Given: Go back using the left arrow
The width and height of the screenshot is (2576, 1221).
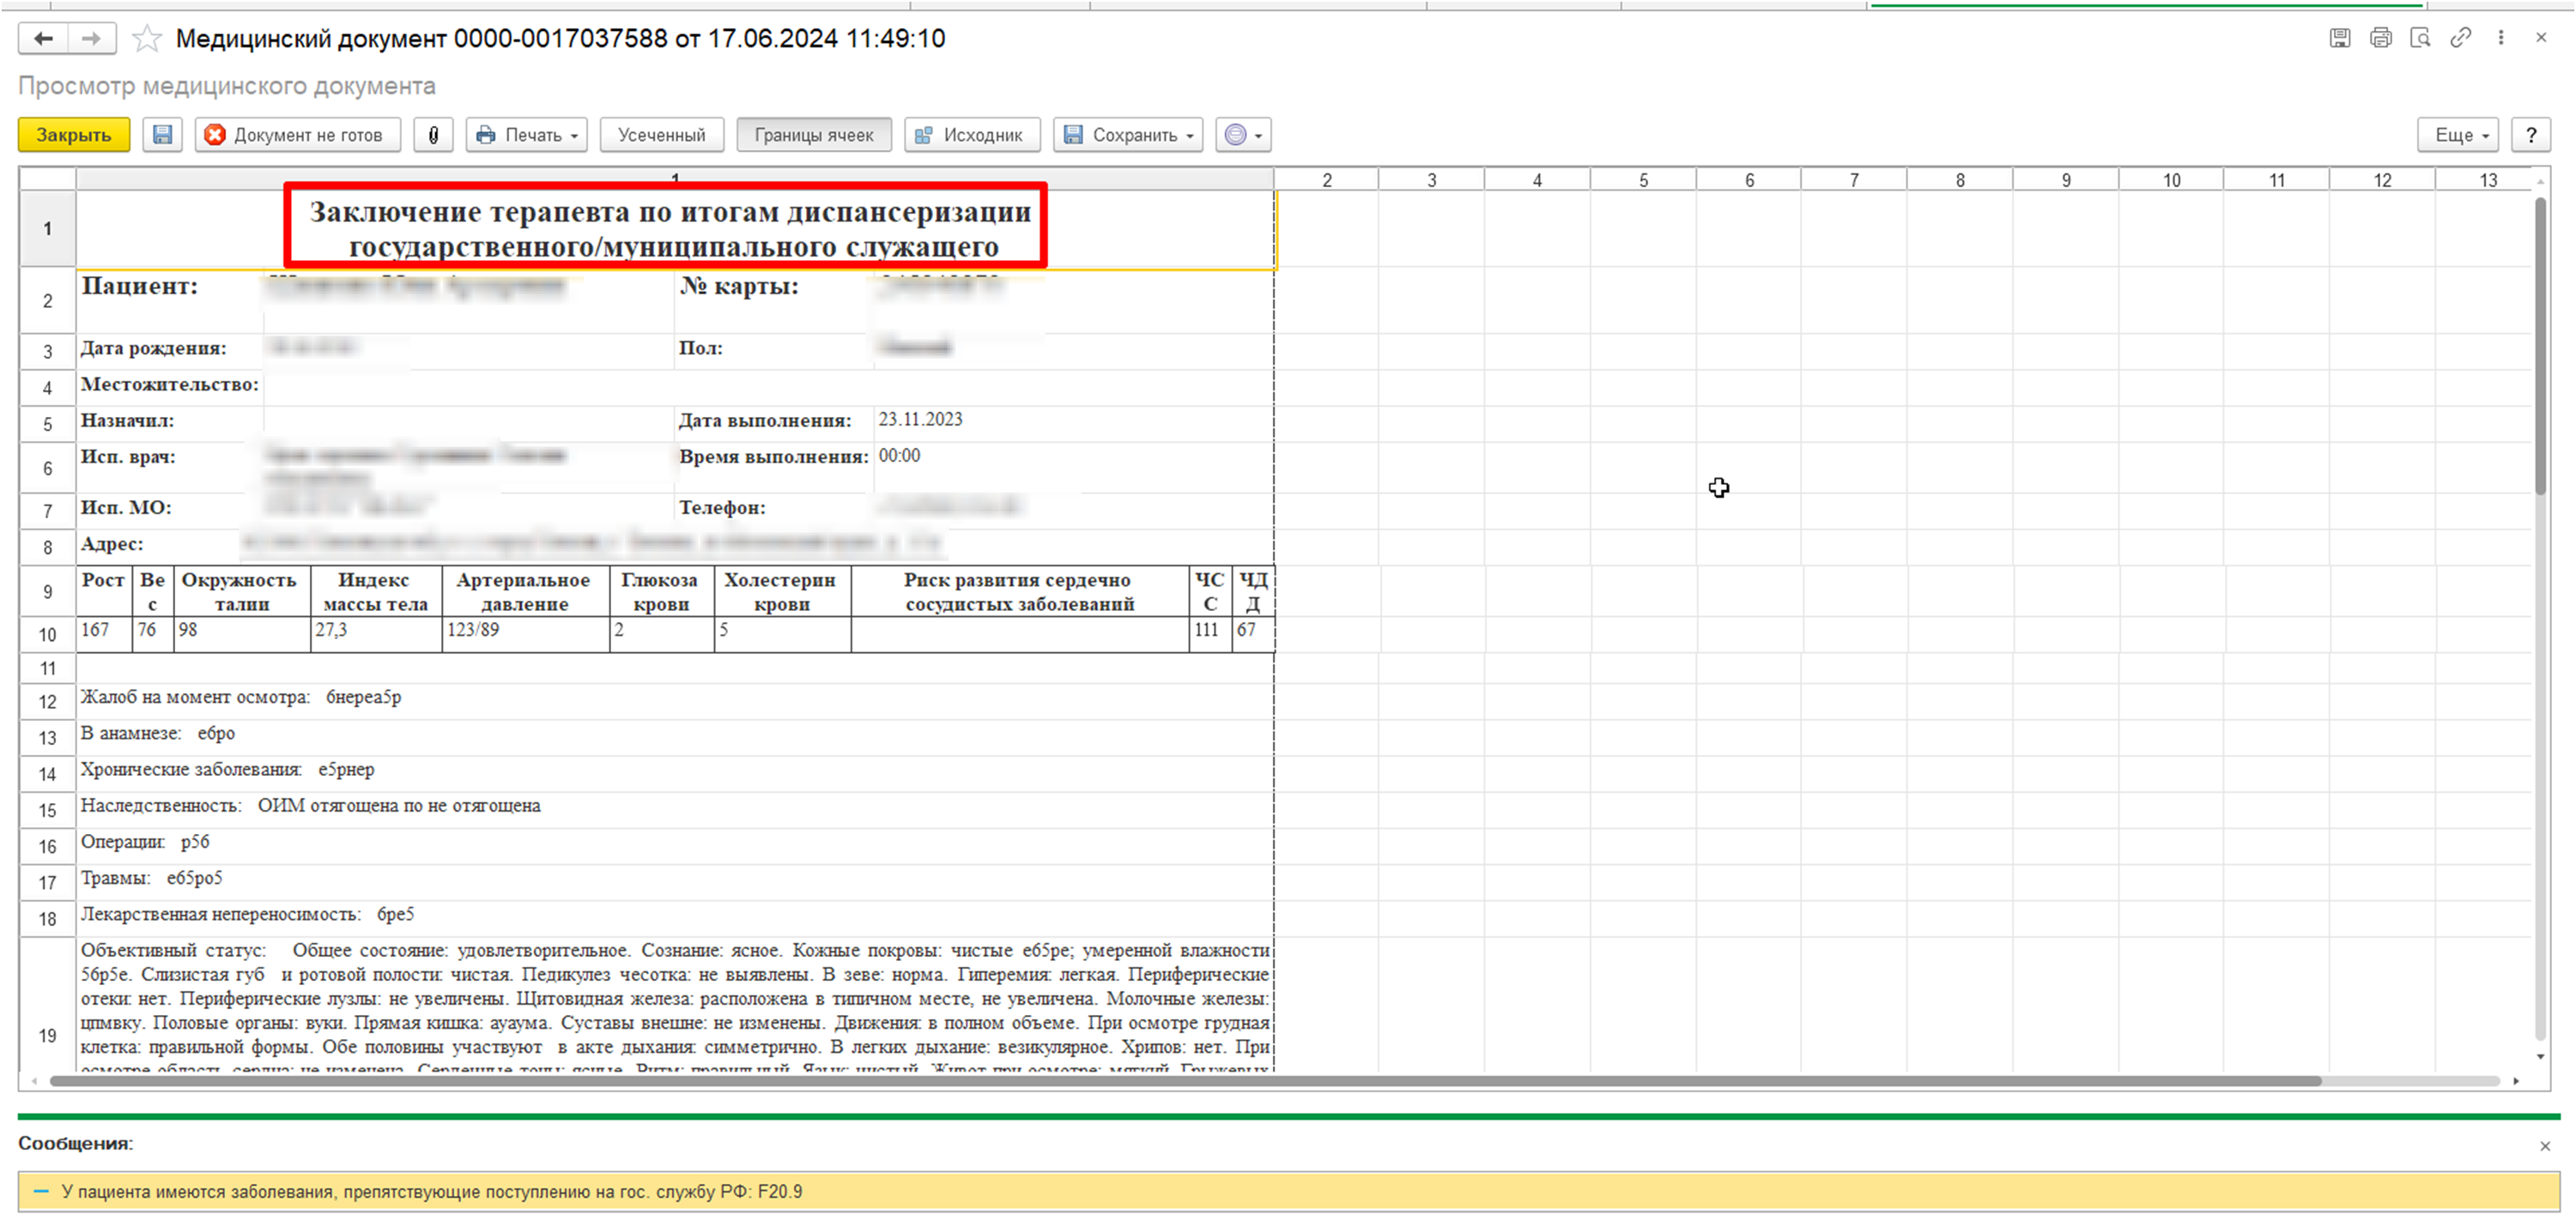Looking at the screenshot, I should tap(43, 39).
